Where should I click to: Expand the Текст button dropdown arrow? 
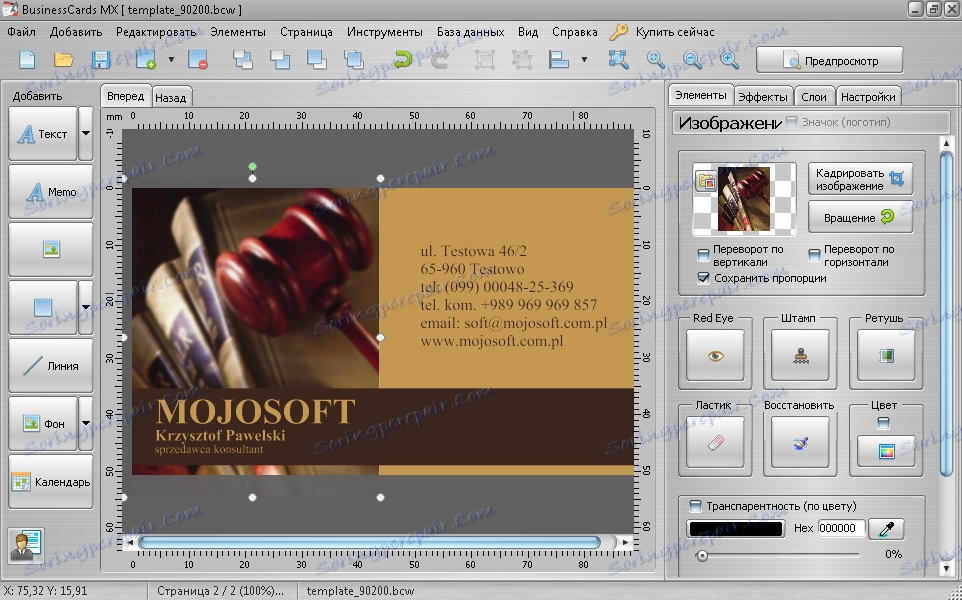click(85, 134)
